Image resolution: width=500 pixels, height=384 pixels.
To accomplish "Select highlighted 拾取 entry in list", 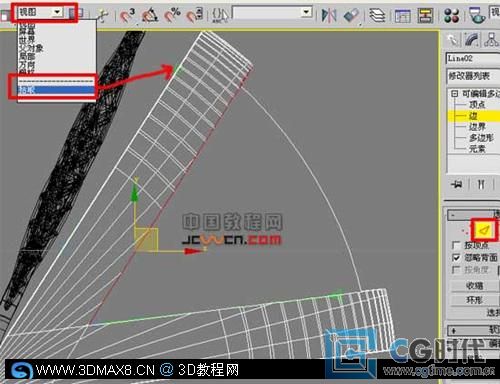I will 56,90.
